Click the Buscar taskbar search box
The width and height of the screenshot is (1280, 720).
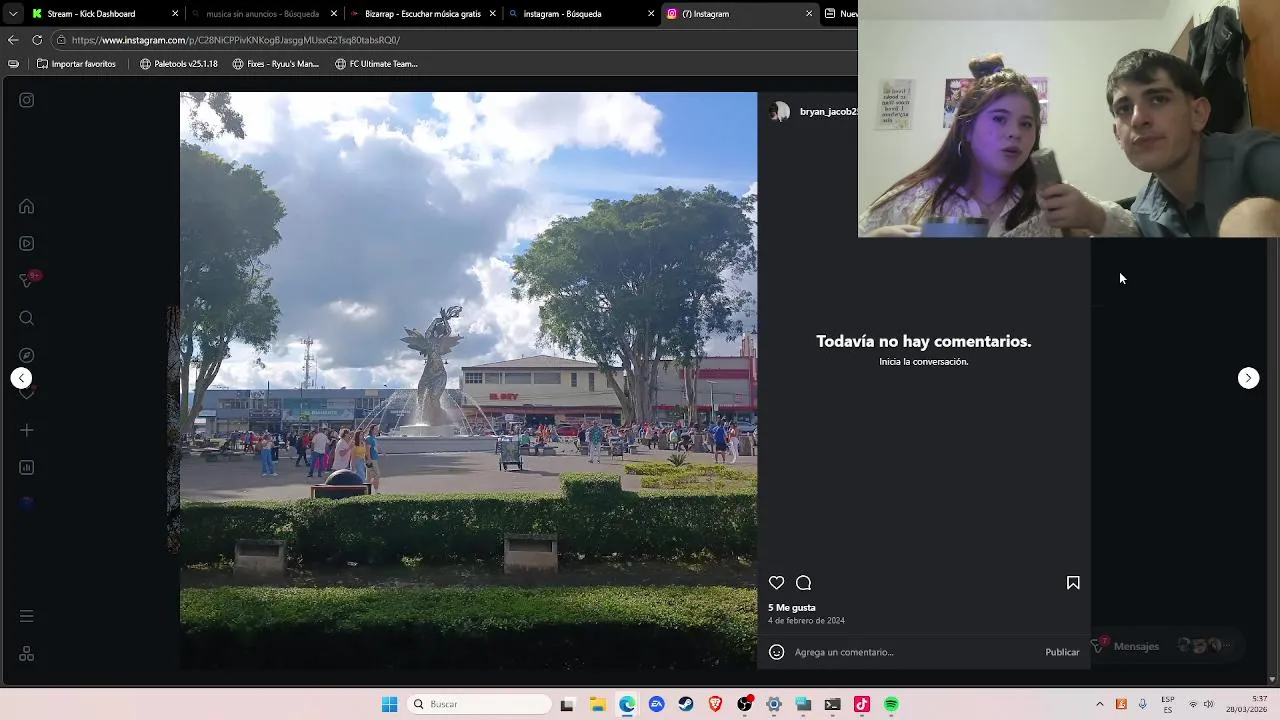pos(480,704)
